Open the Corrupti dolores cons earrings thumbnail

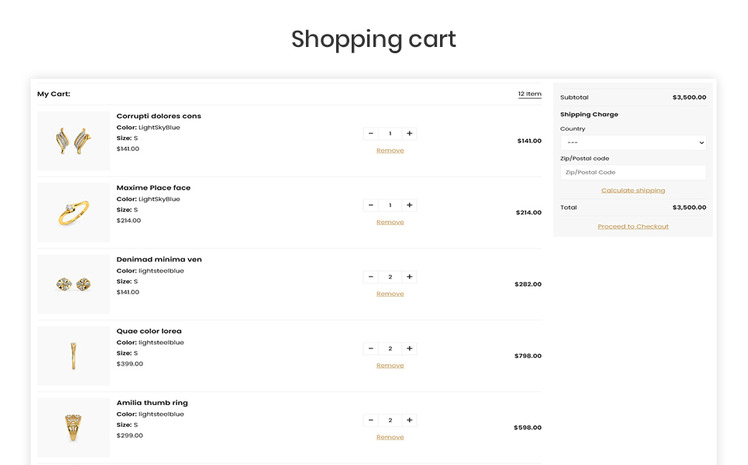point(73,141)
